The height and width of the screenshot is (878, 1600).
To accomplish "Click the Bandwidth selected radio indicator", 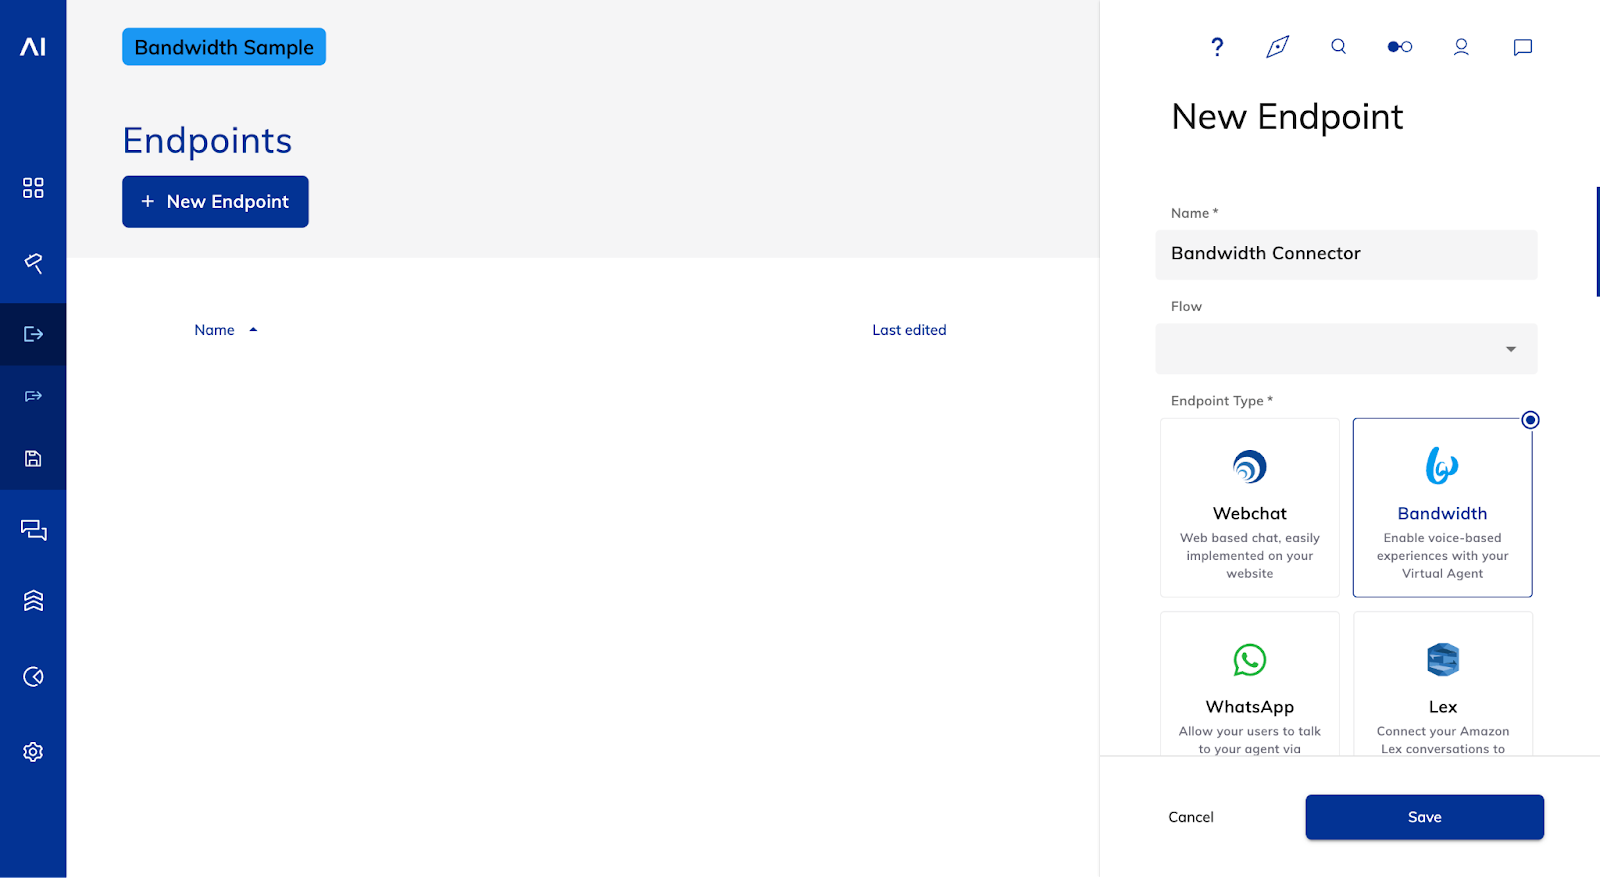I will click(x=1530, y=420).
